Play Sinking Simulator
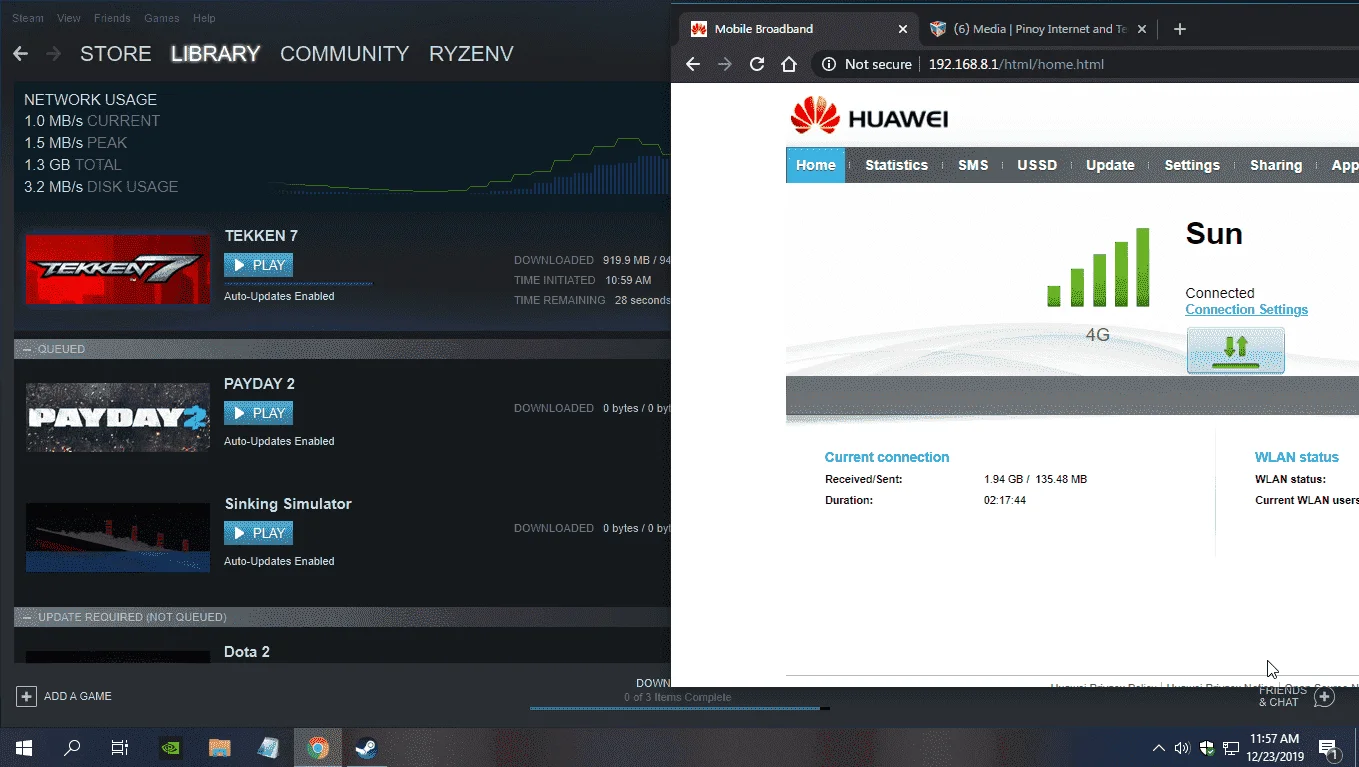Image resolution: width=1359 pixels, height=767 pixels. pos(258,533)
